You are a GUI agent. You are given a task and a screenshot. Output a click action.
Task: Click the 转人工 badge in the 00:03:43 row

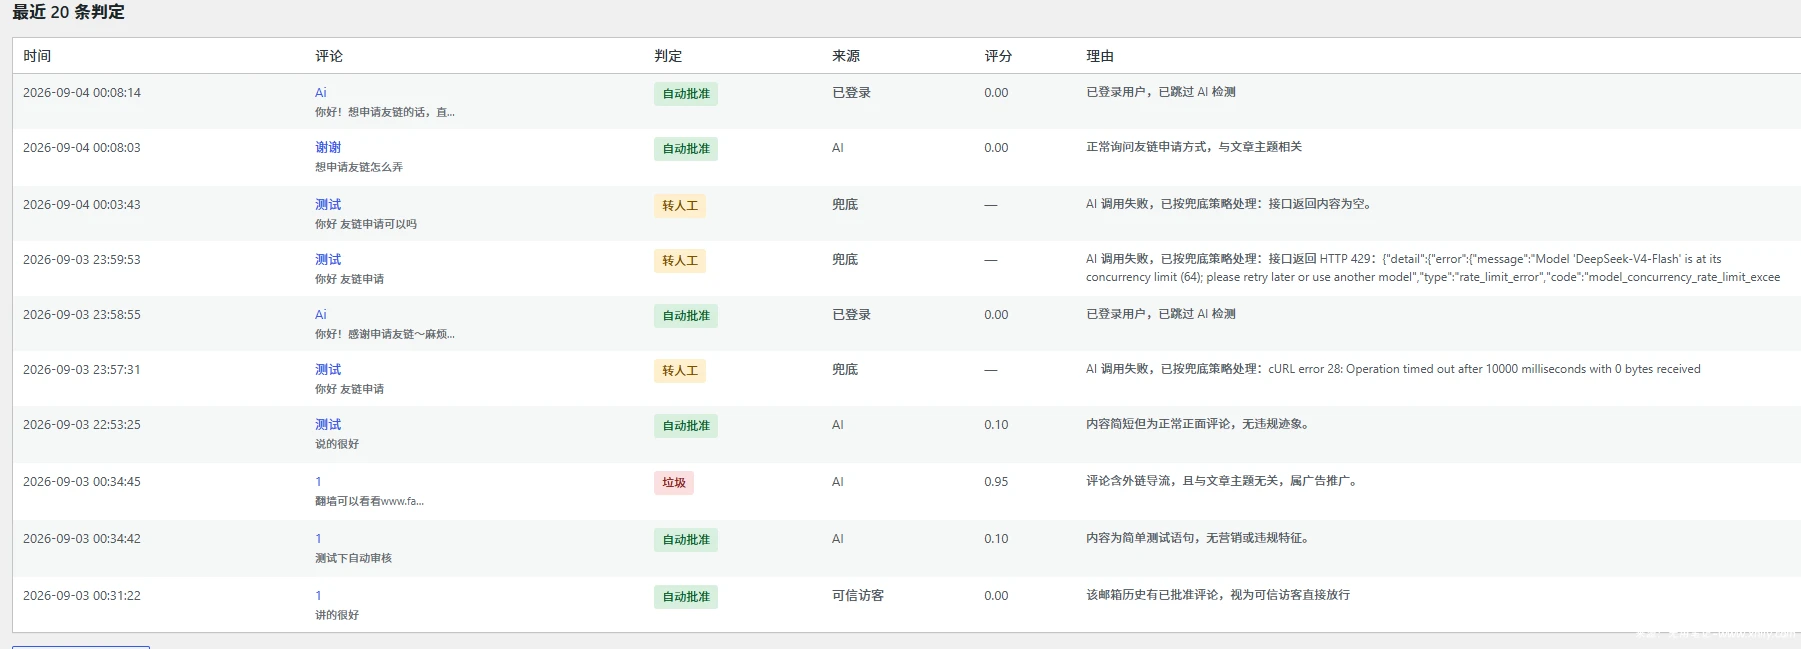pos(680,206)
